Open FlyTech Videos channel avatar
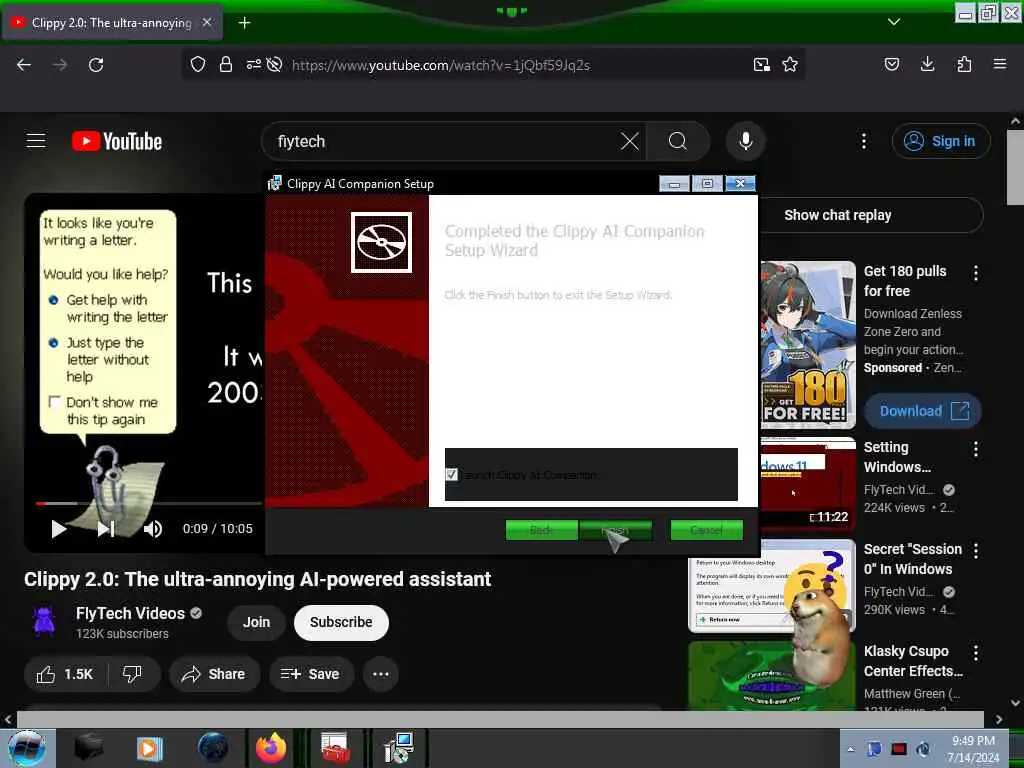The width and height of the screenshot is (1024, 768). click(x=44, y=621)
